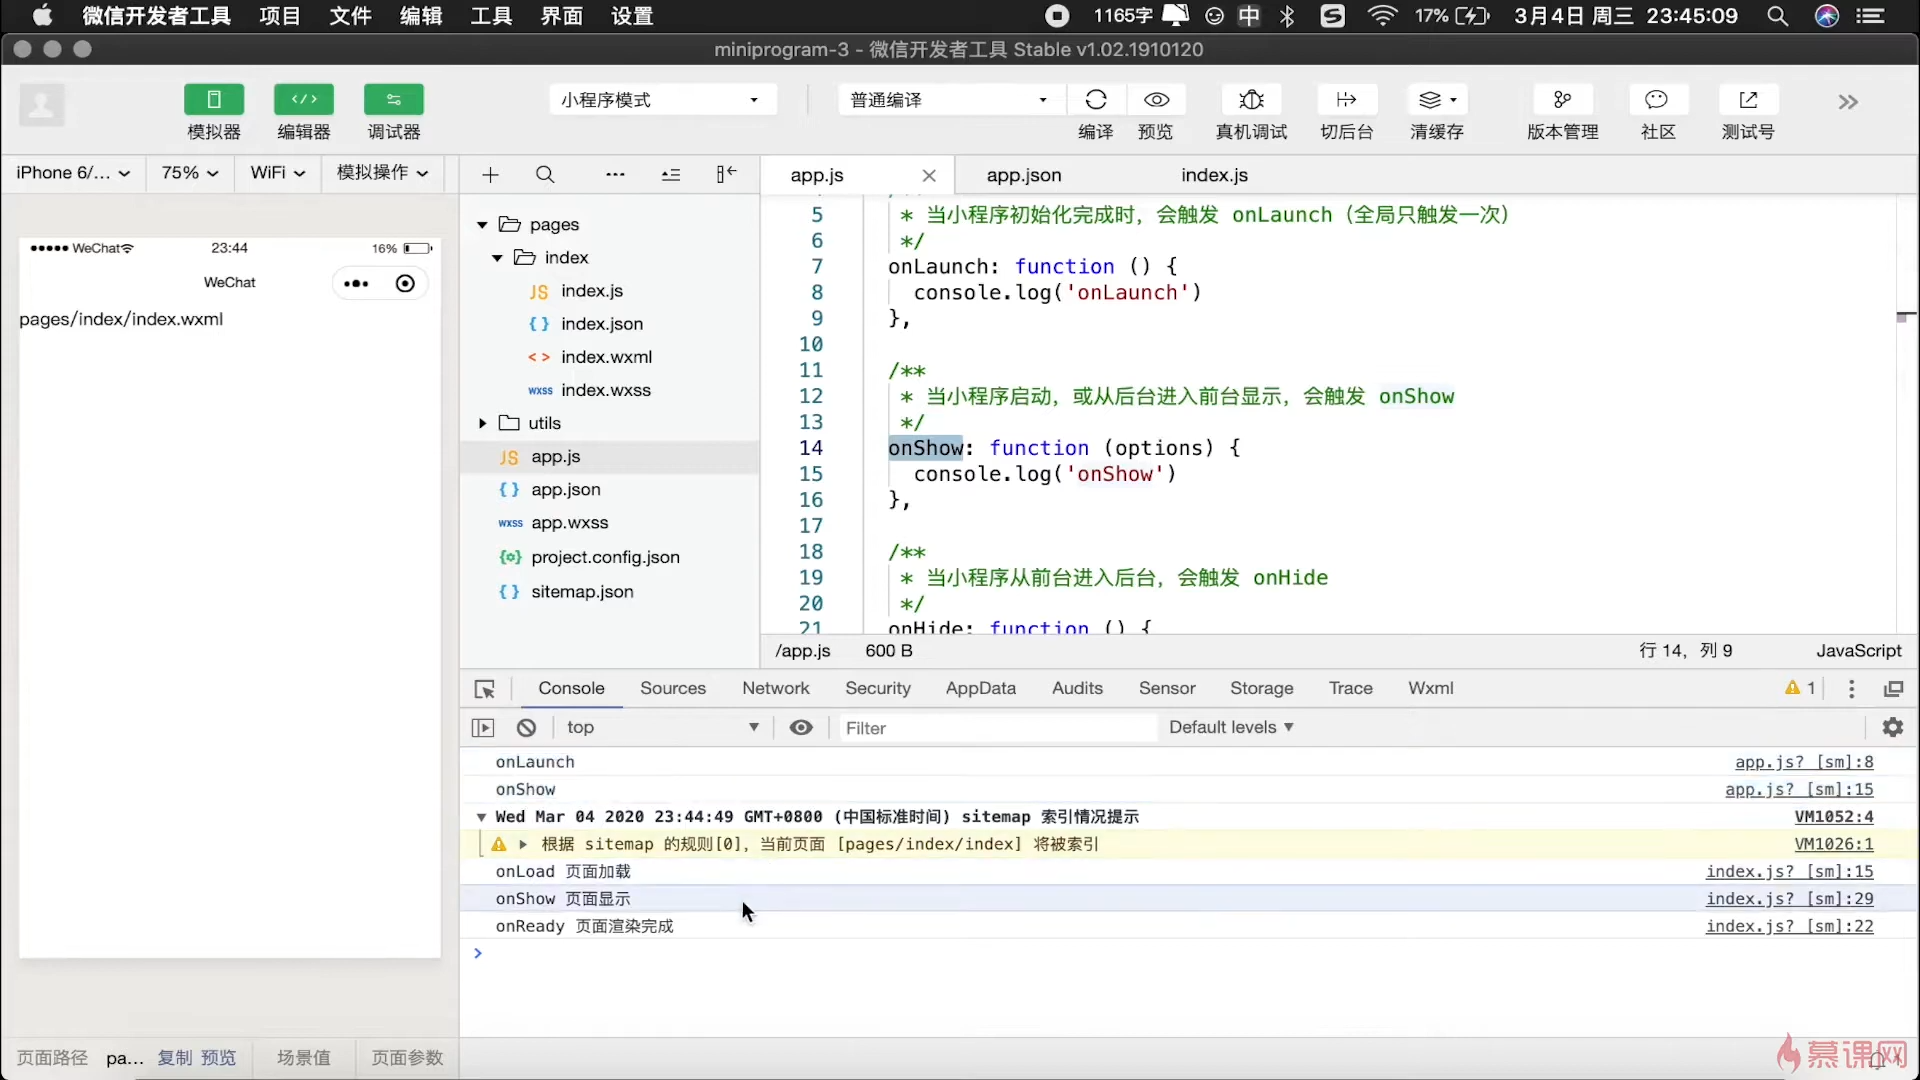Open the 75% zoom dropdown
The height and width of the screenshot is (1080, 1920).
tap(189, 173)
